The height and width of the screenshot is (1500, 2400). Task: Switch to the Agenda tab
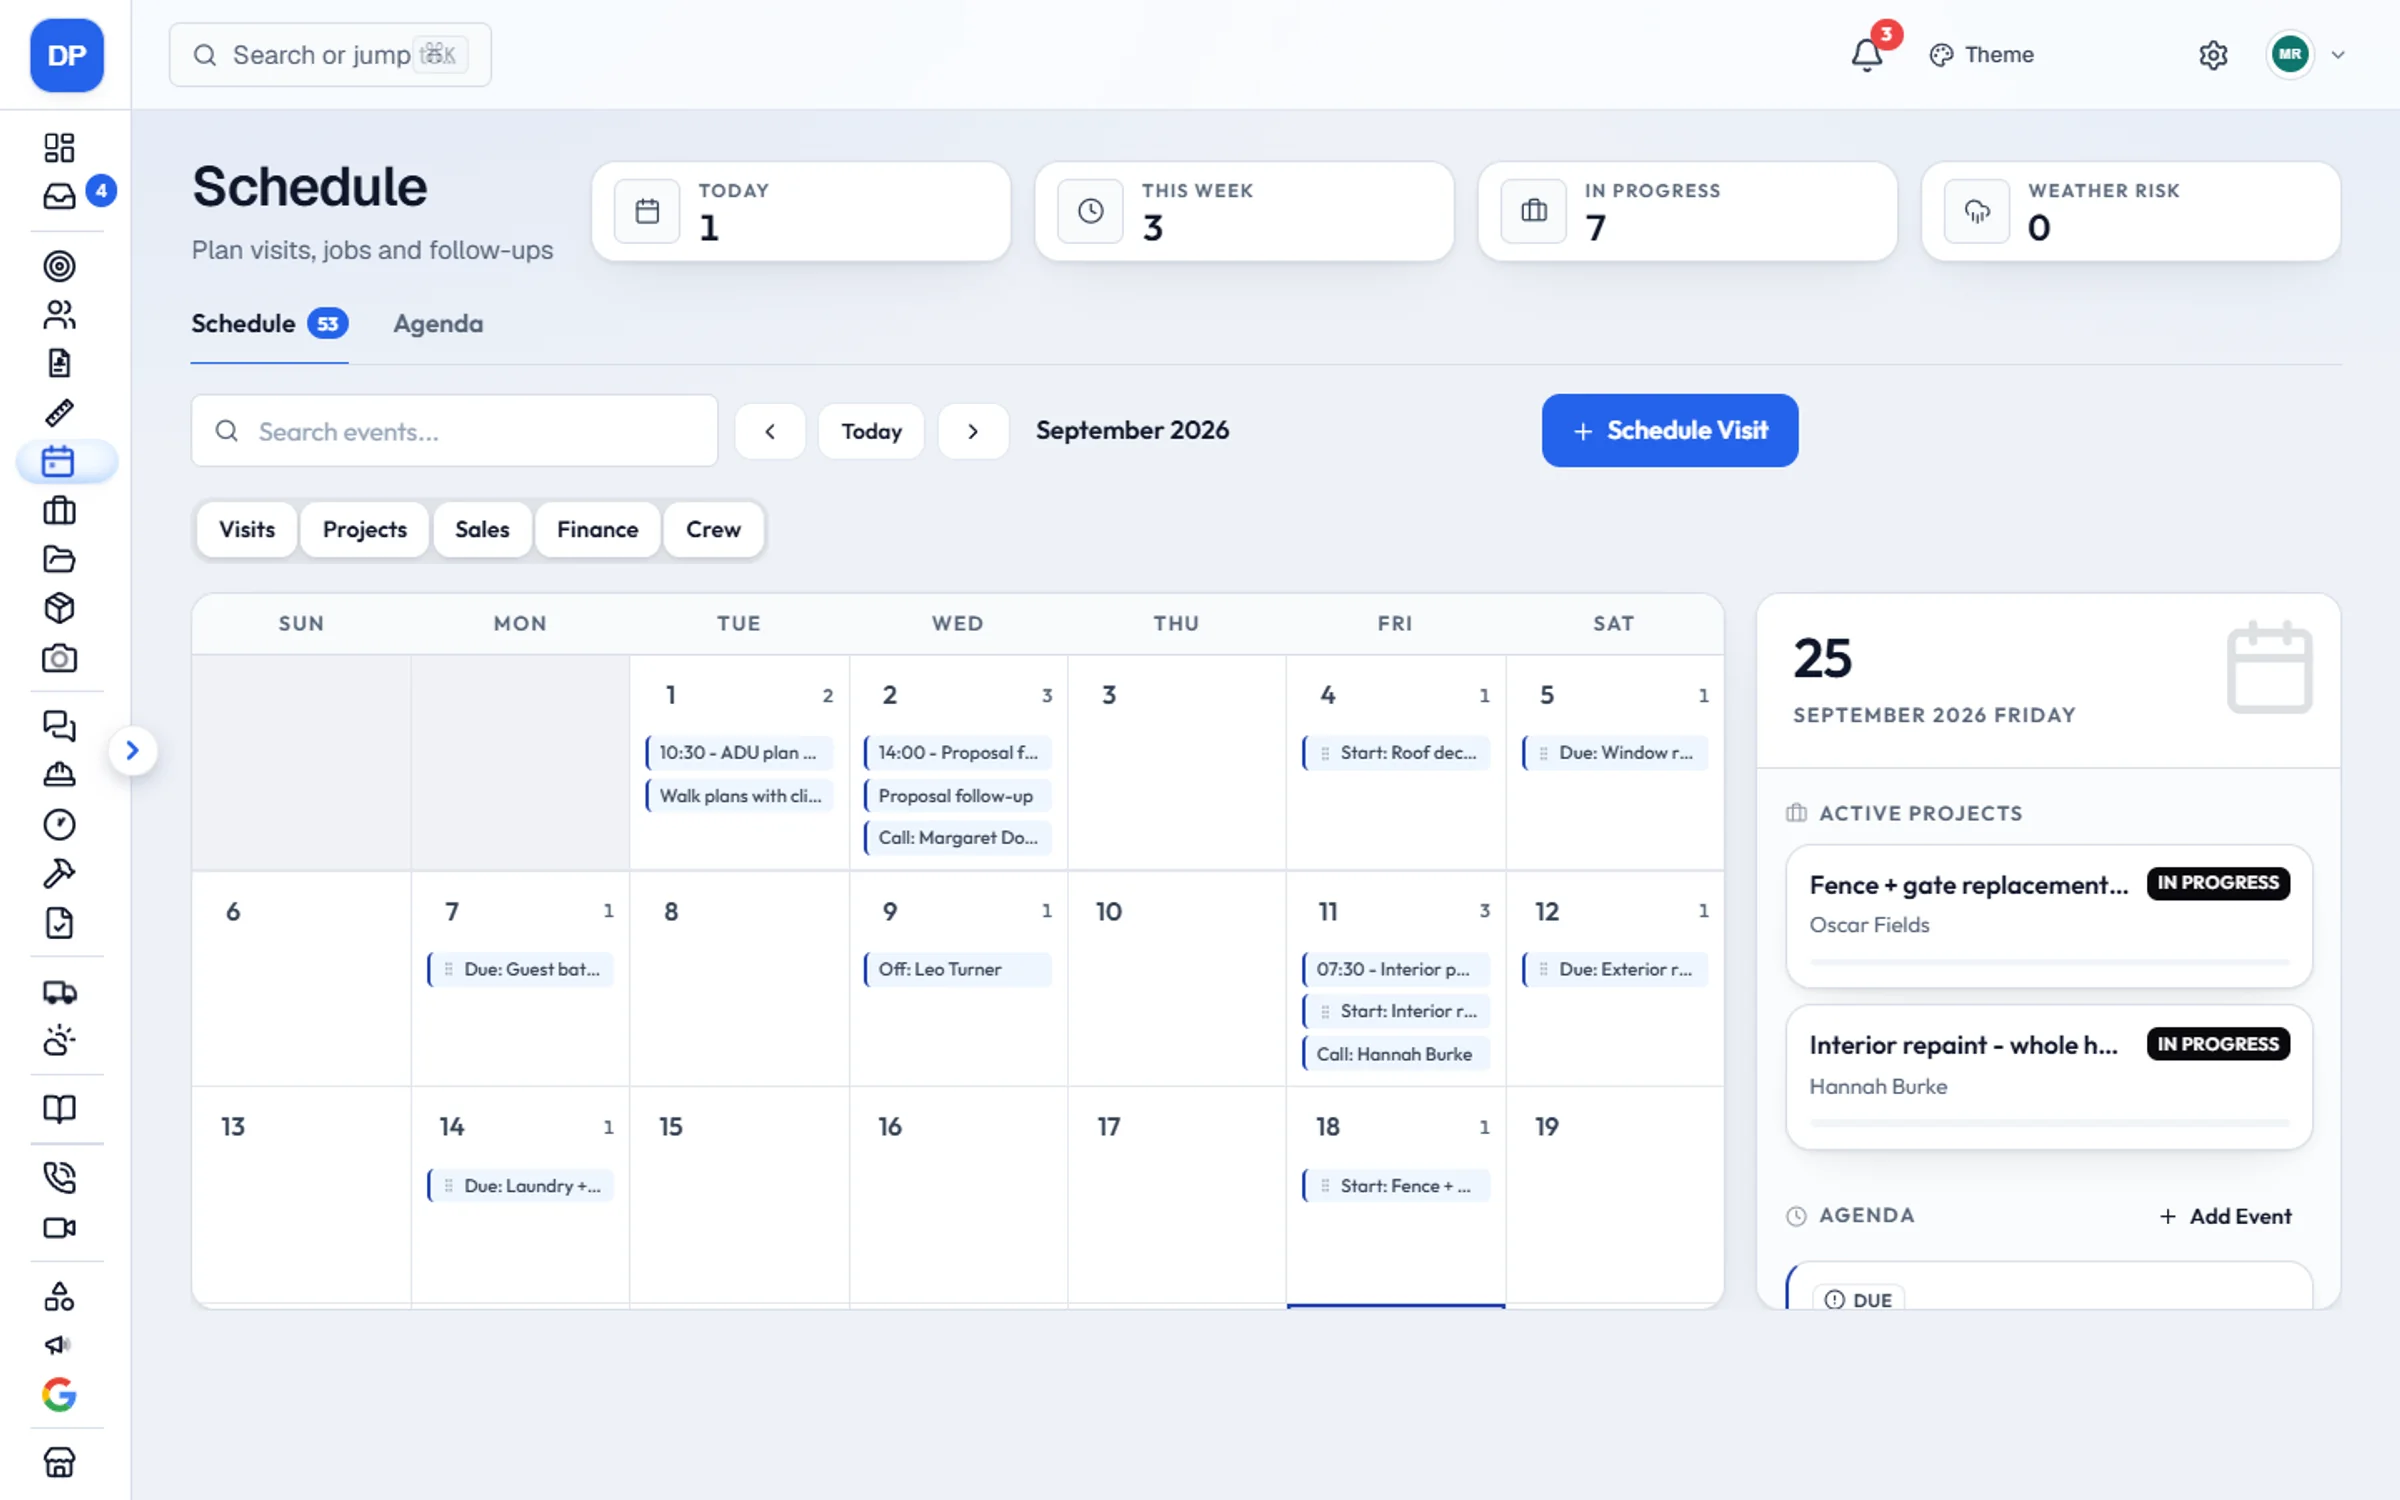pyautogui.click(x=438, y=324)
